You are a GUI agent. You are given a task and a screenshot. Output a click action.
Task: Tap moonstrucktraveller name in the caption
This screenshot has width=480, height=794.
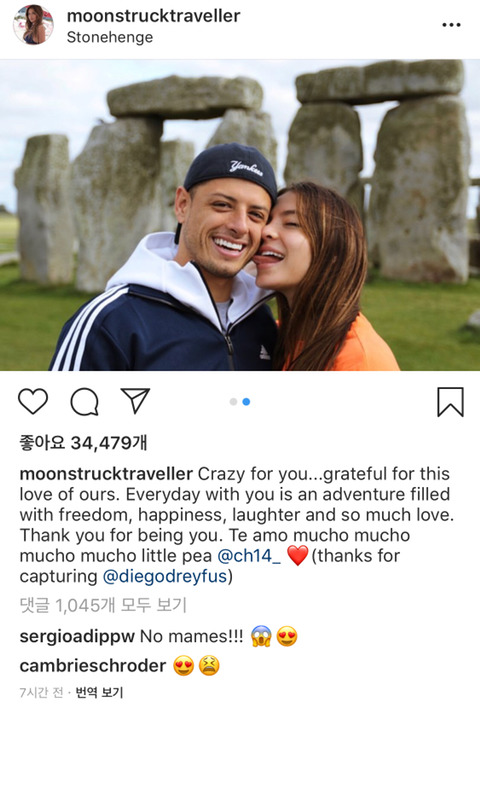[106, 474]
